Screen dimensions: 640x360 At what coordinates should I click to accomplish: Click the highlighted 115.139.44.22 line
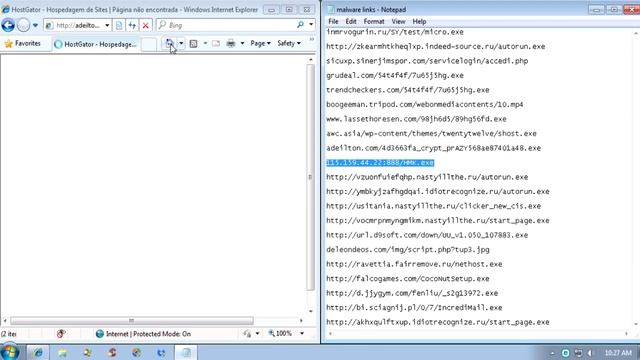(x=380, y=162)
